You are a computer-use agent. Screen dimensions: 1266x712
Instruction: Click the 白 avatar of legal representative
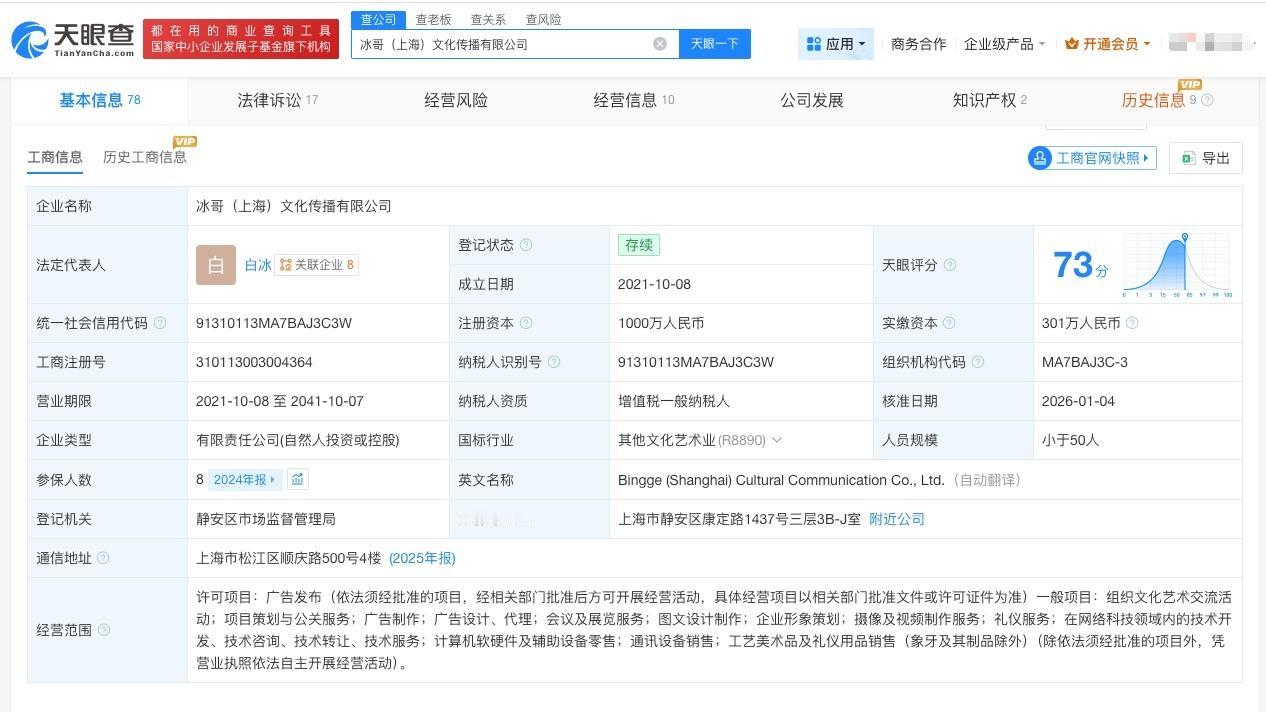[x=216, y=265]
